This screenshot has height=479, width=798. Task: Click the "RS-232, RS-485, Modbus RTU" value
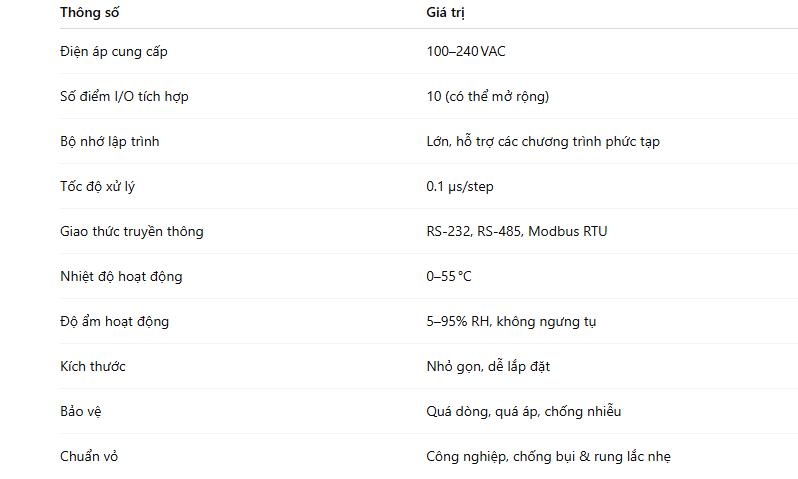coord(517,231)
